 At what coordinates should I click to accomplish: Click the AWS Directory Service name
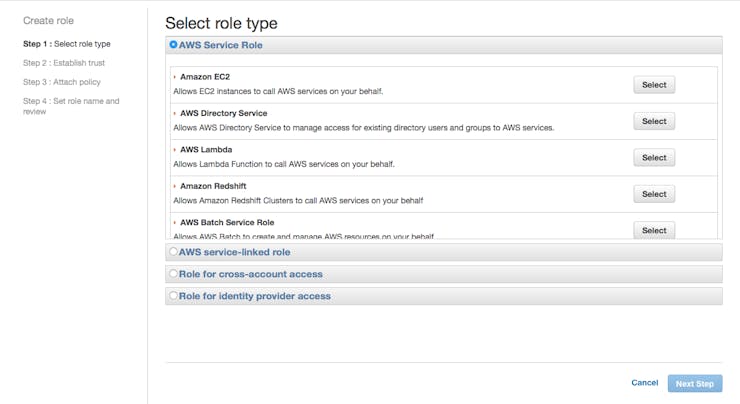(x=224, y=113)
